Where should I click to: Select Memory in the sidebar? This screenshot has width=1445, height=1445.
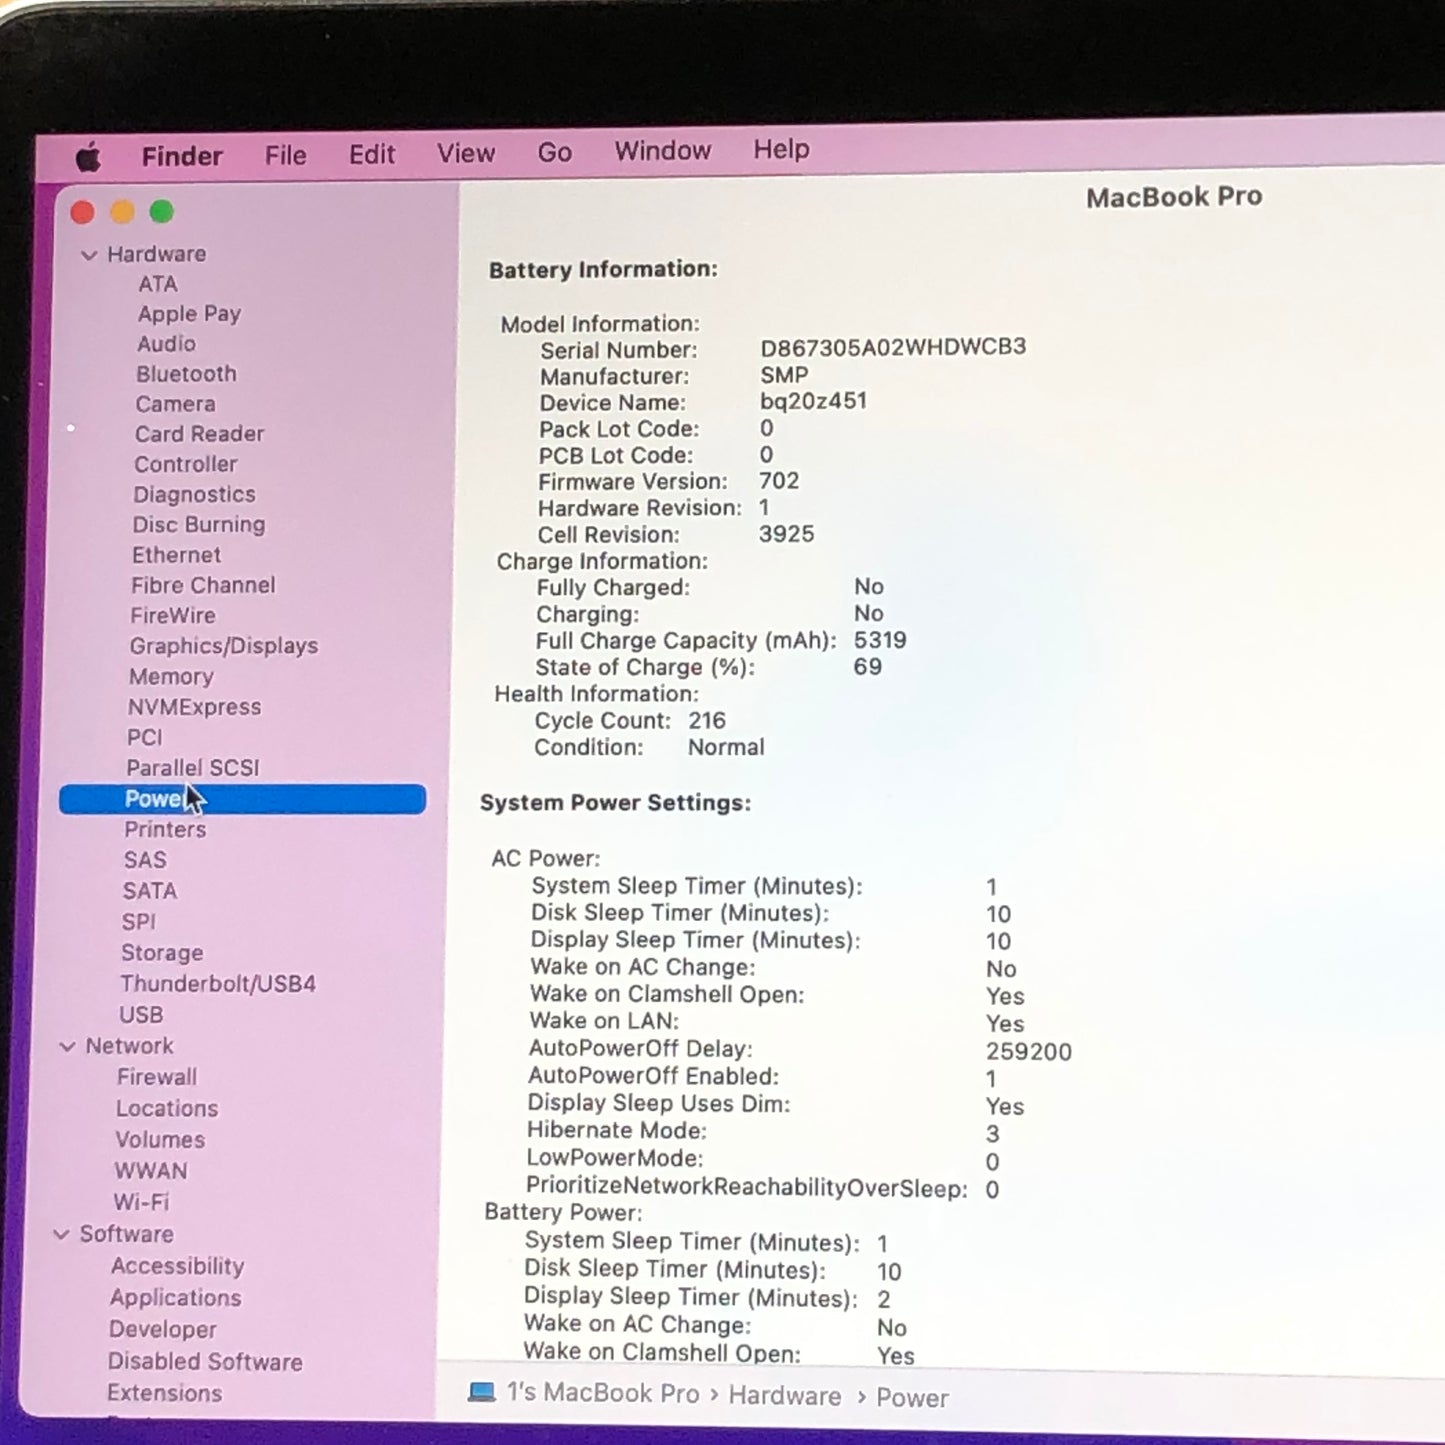171,677
